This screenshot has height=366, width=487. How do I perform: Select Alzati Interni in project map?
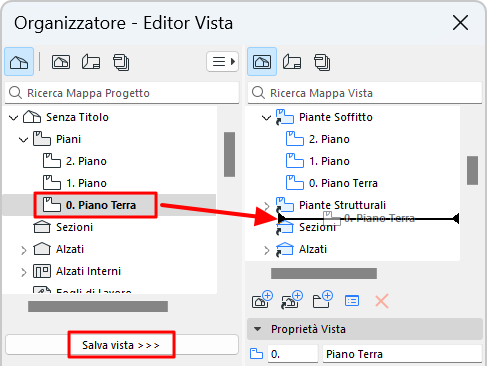(88, 271)
